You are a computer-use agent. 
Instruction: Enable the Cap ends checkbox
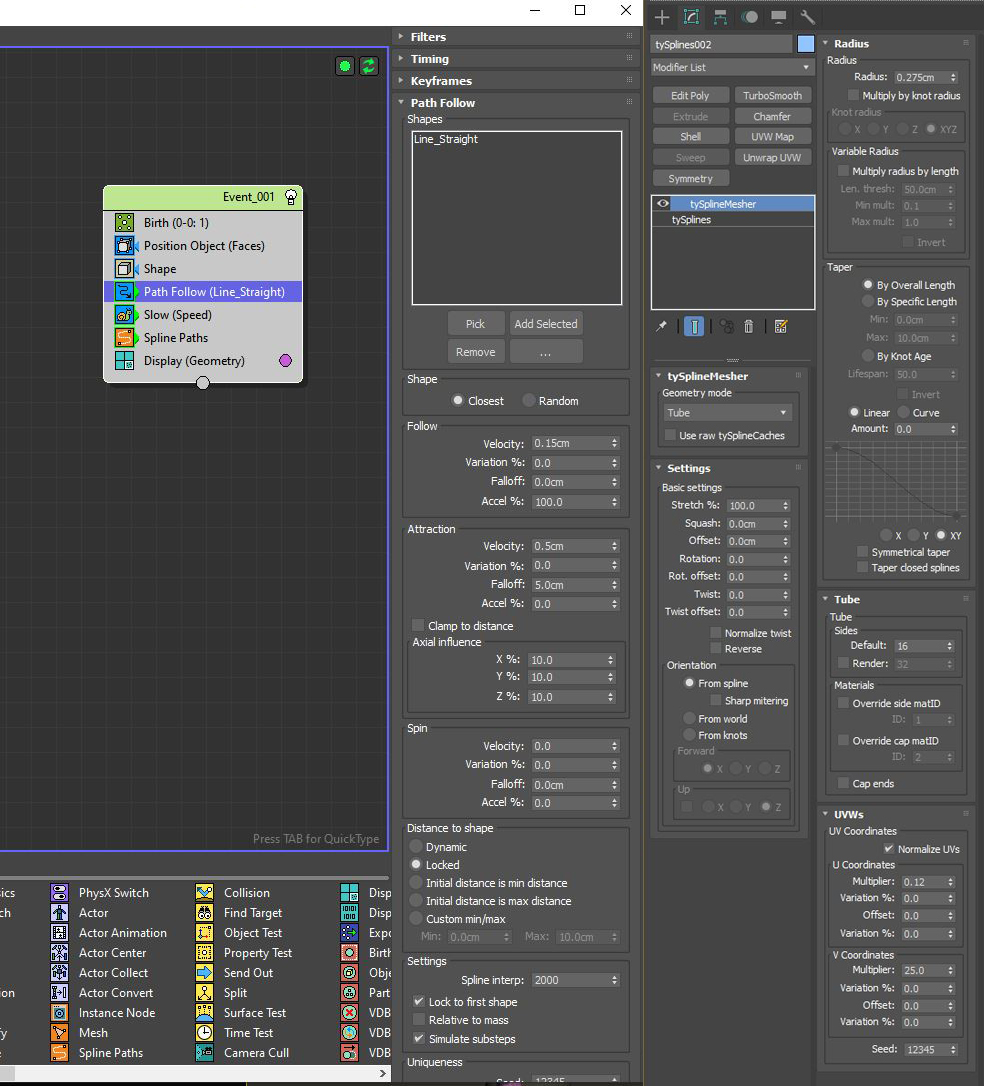[844, 784]
